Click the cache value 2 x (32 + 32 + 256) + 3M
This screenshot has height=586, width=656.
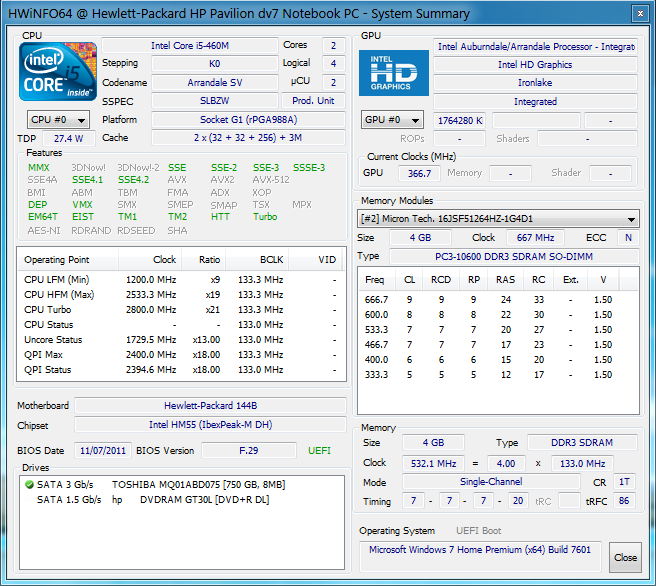click(x=249, y=138)
